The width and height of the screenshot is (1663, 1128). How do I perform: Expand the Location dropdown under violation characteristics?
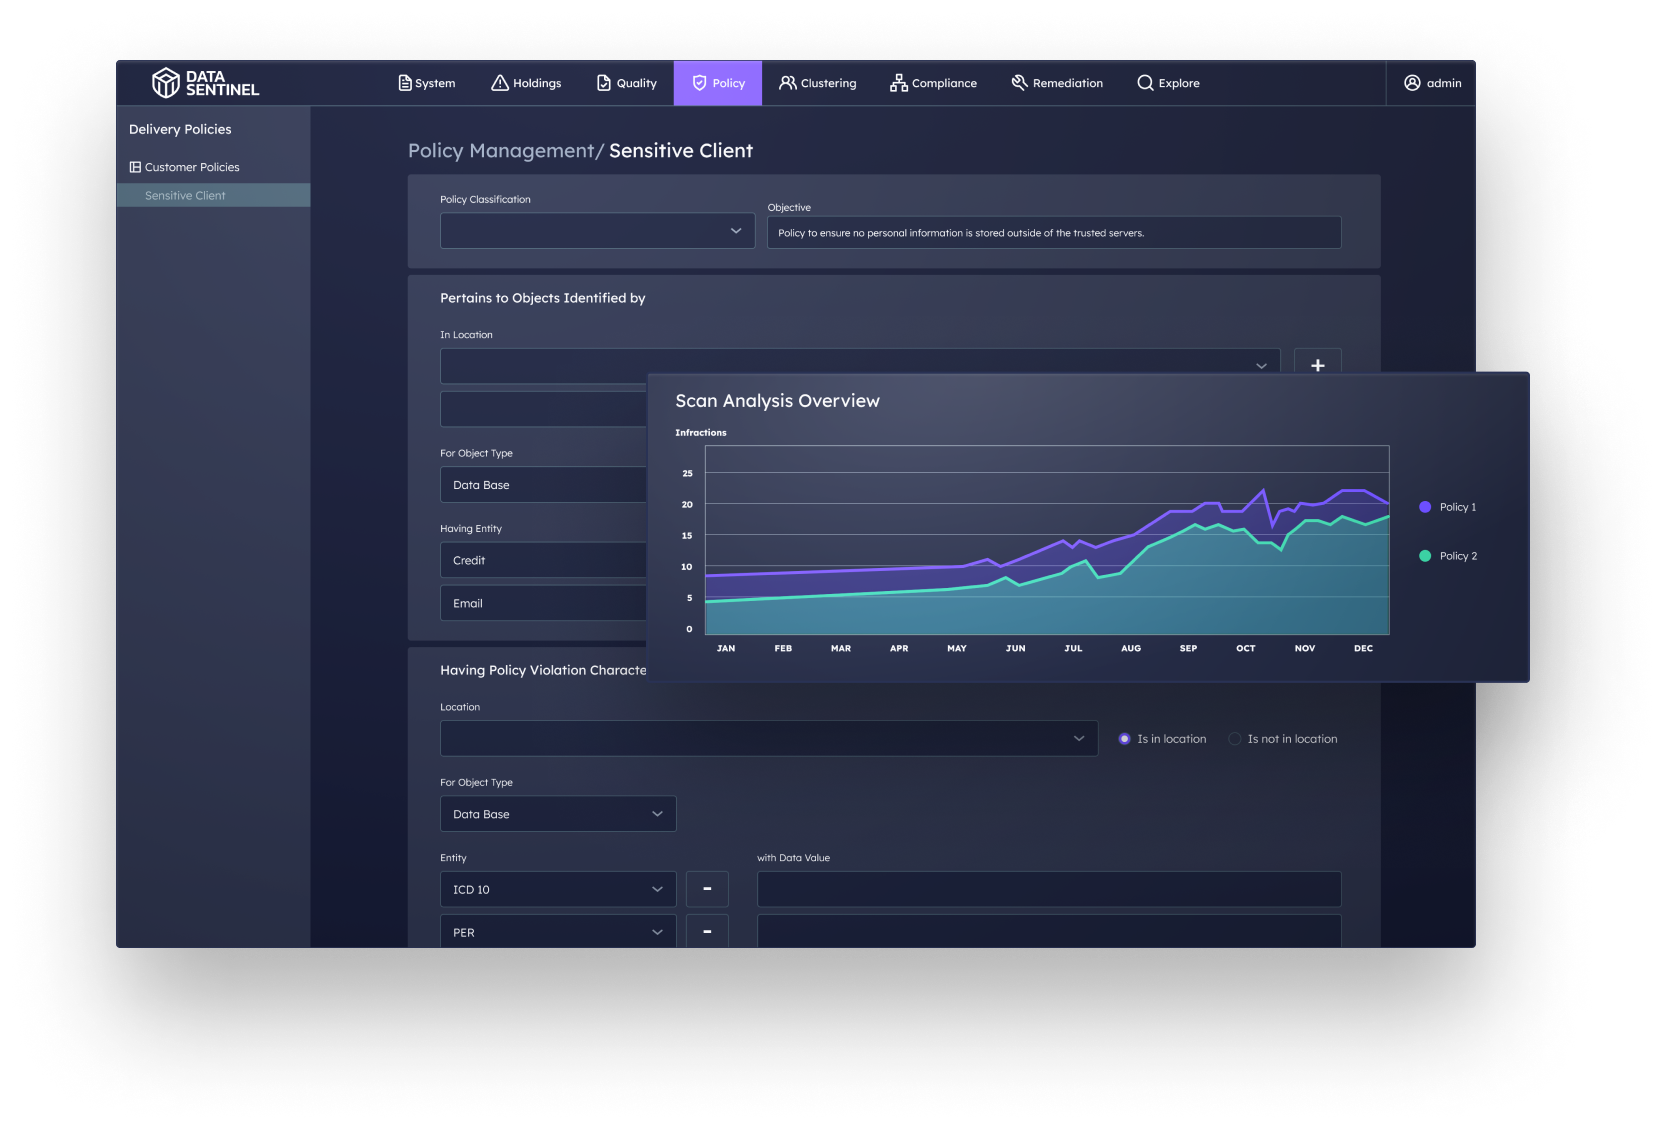[x=768, y=738]
